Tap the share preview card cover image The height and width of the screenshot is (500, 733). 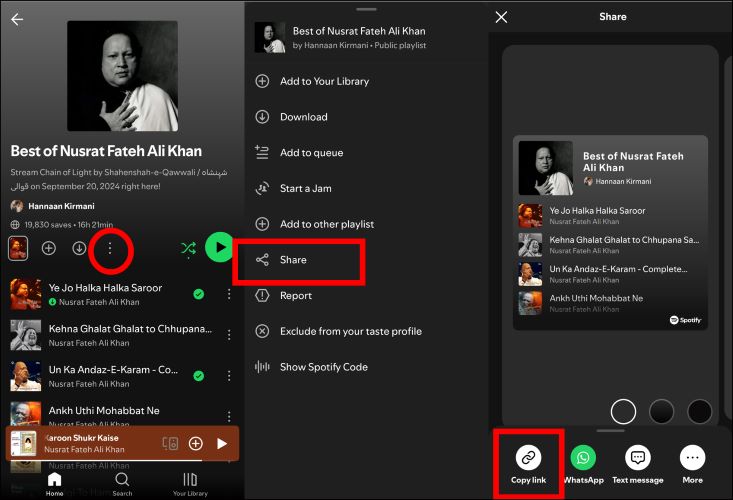(546, 168)
